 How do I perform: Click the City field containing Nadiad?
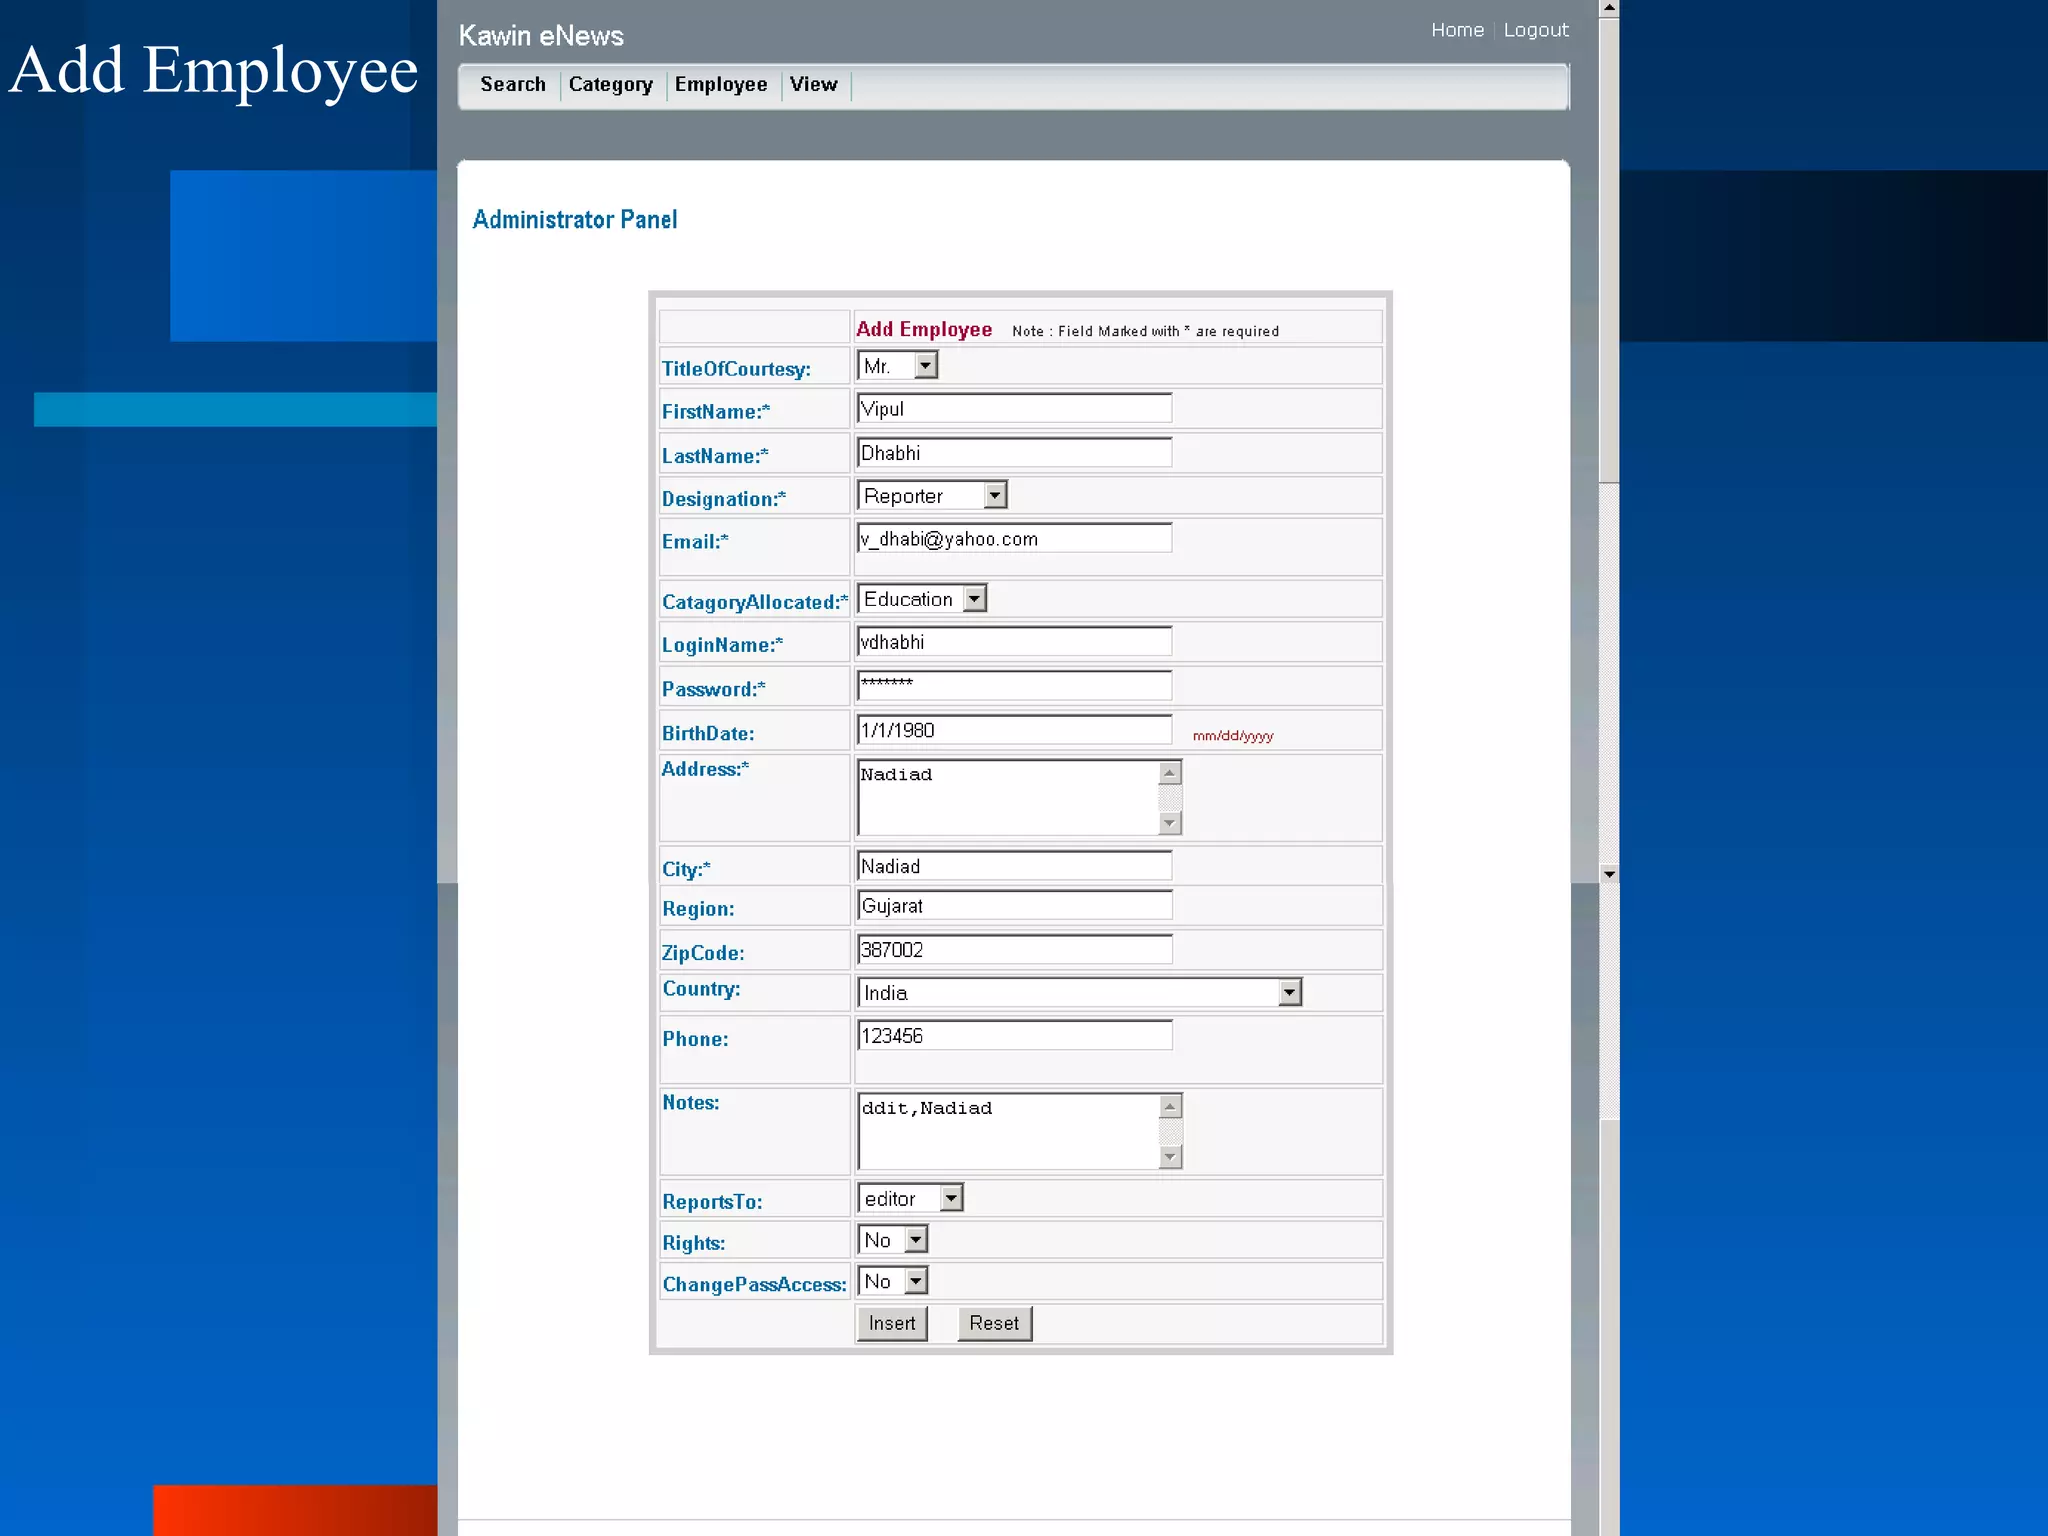click(1014, 865)
